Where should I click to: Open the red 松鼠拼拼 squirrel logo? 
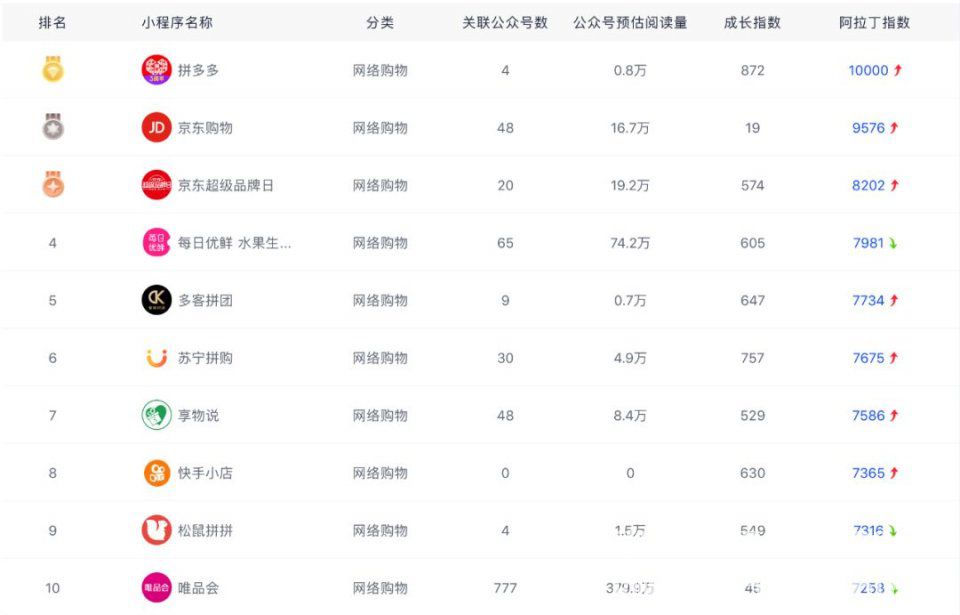[x=156, y=530]
